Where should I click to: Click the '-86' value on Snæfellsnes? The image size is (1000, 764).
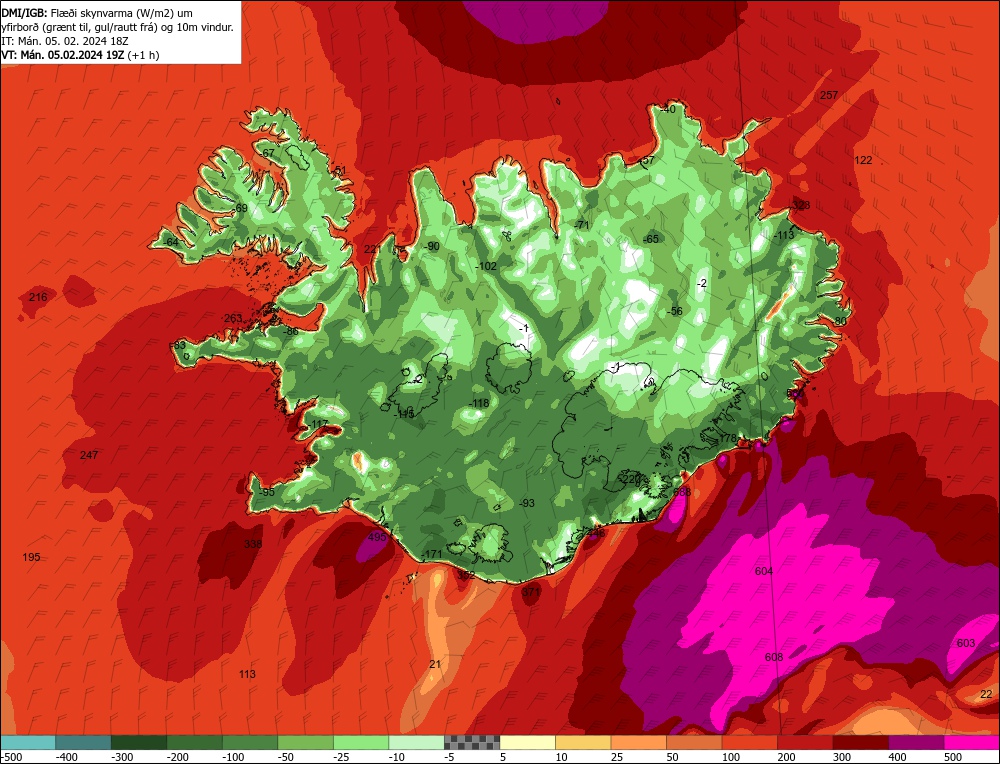point(291,332)
